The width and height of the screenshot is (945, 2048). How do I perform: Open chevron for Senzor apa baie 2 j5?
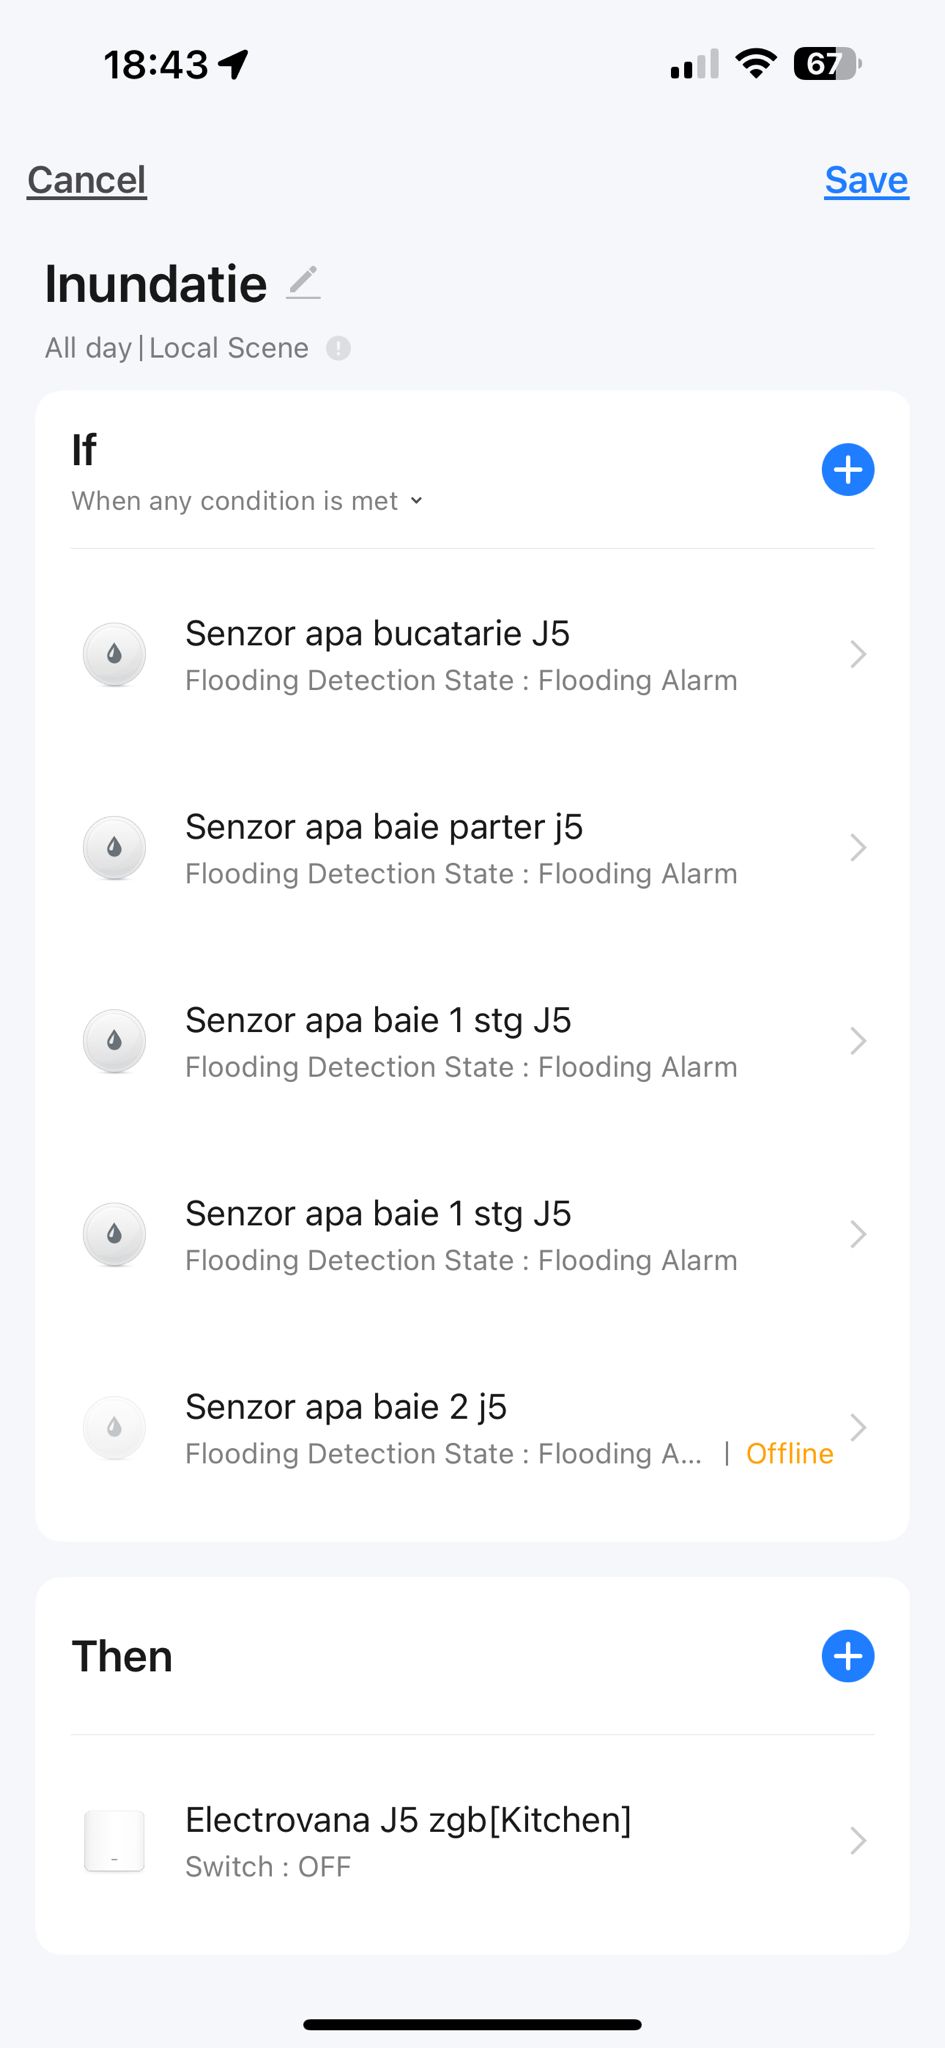coord(857,1427)
